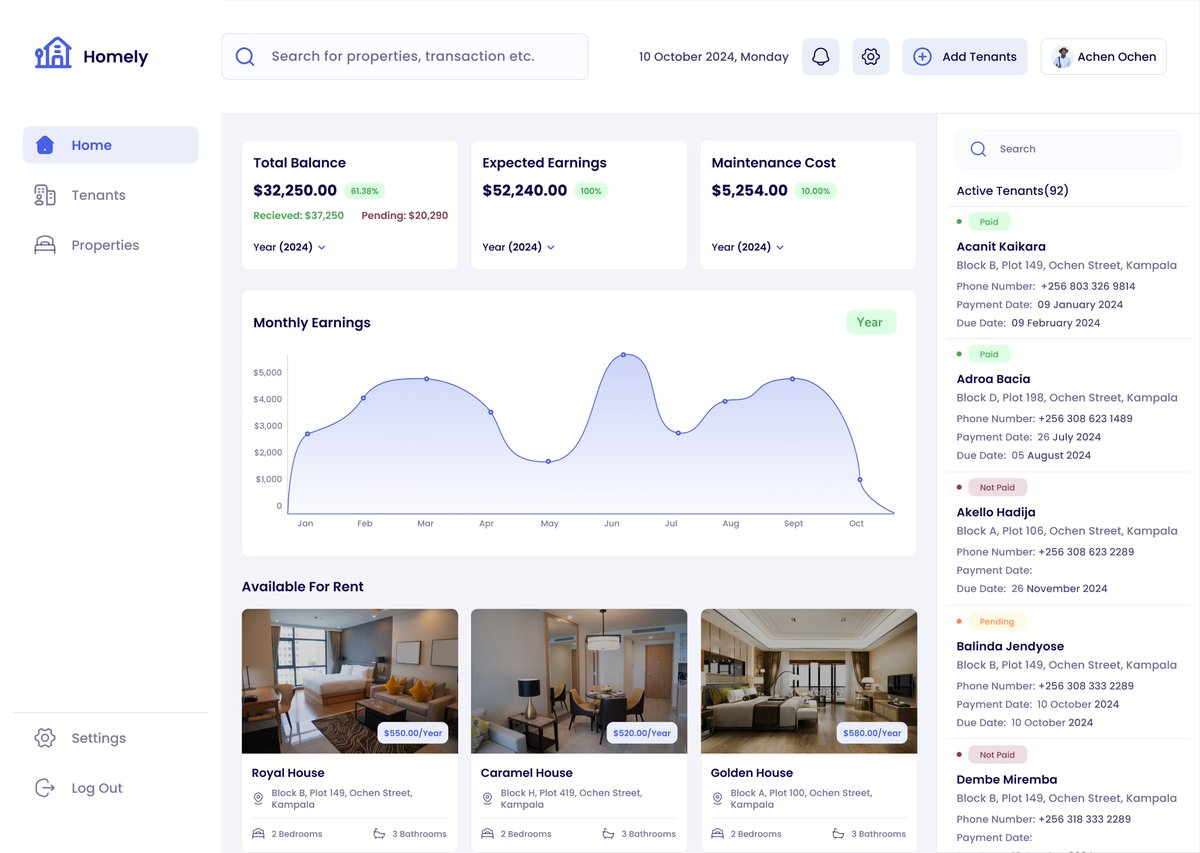This screenshot has width=1200, height=853.
Task: Open the Achen Ochen profile button
Action: (1104, 57)
